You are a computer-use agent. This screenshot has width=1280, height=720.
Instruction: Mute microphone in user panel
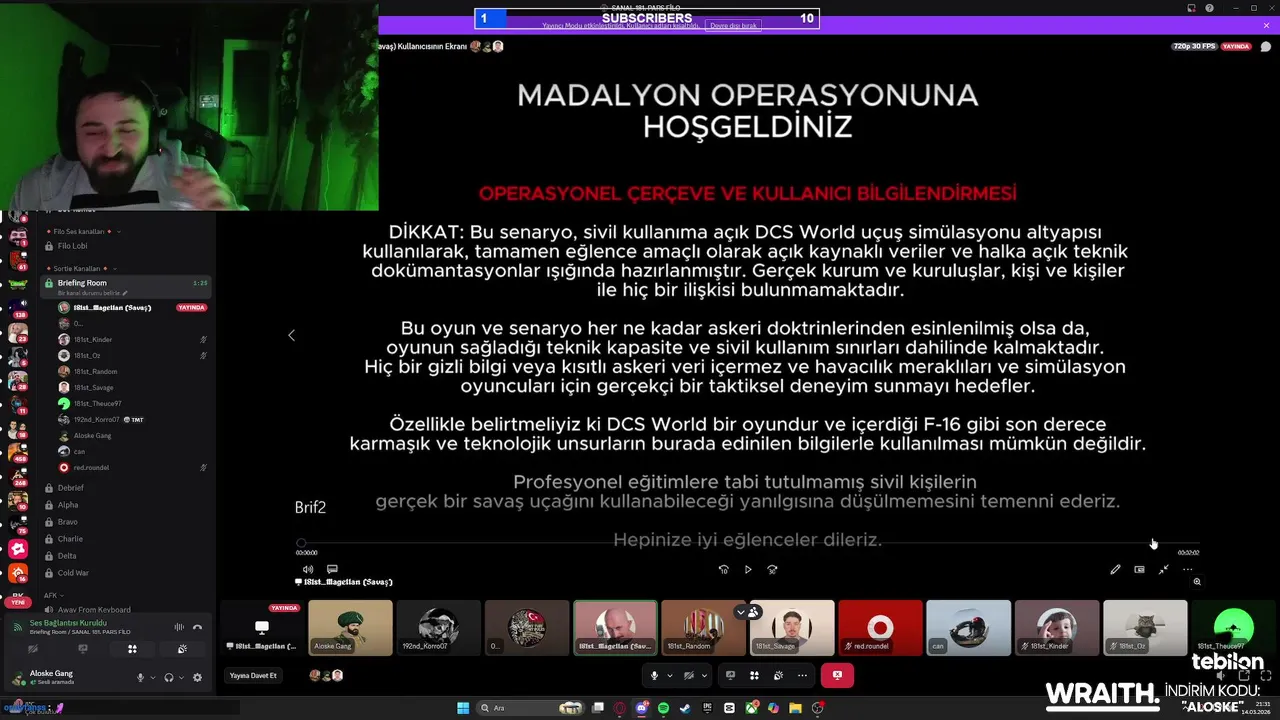(141, 677)
